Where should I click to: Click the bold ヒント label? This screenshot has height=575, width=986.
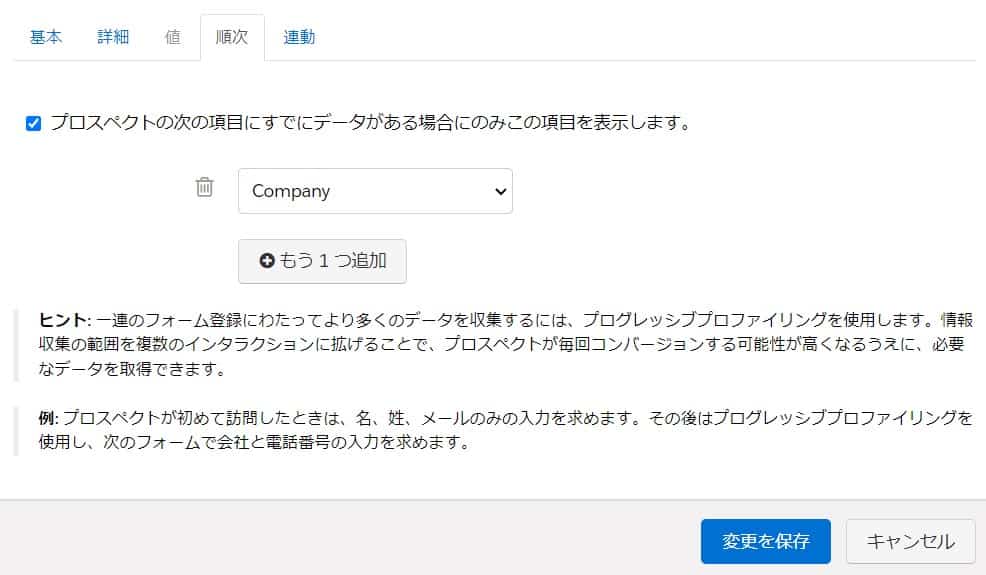coord(65,320)
